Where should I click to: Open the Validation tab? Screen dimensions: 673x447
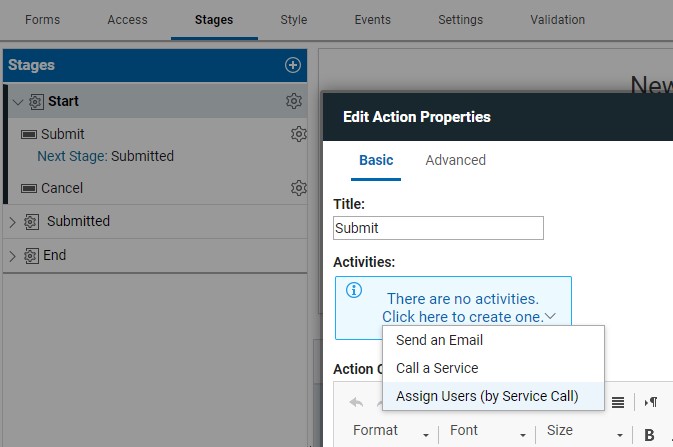click(558, 20)
